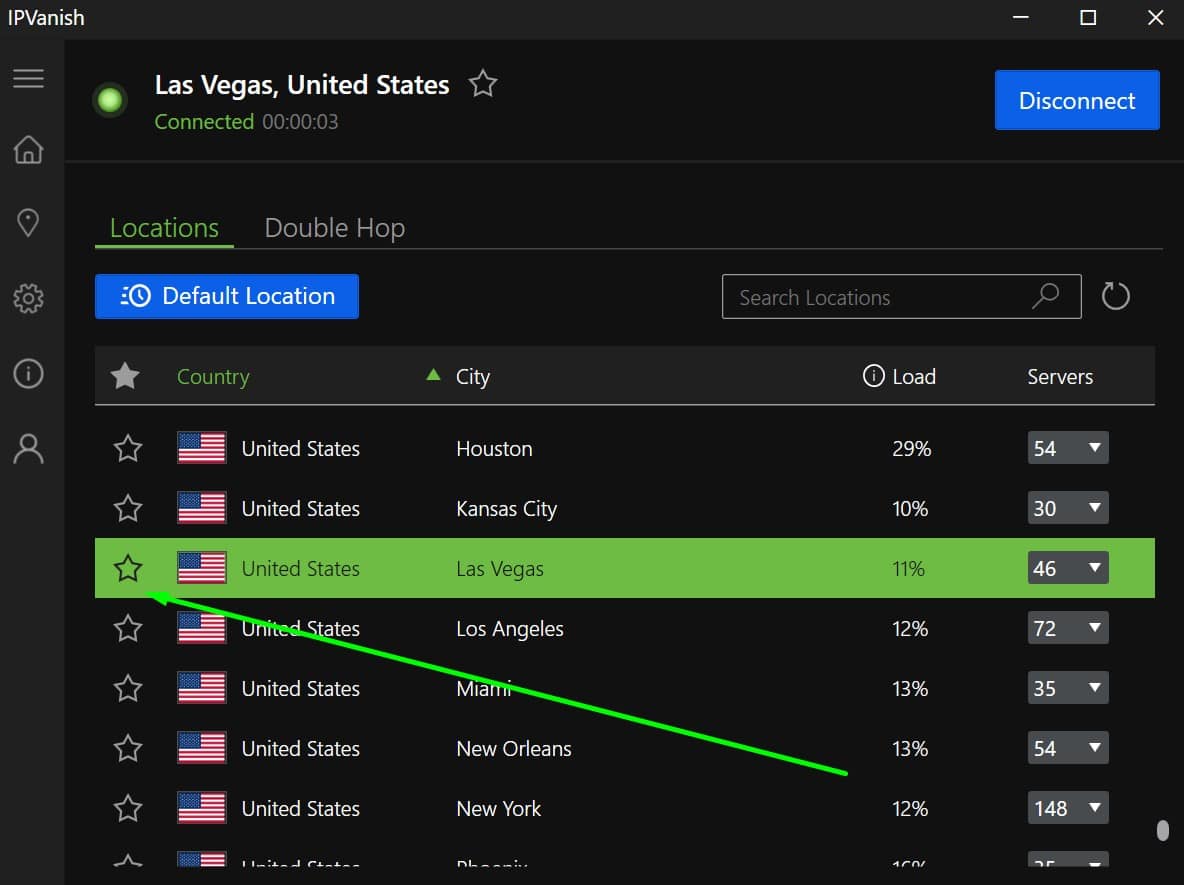
Task: Go to Home via sidebar icon
Action: click(28, 150)
